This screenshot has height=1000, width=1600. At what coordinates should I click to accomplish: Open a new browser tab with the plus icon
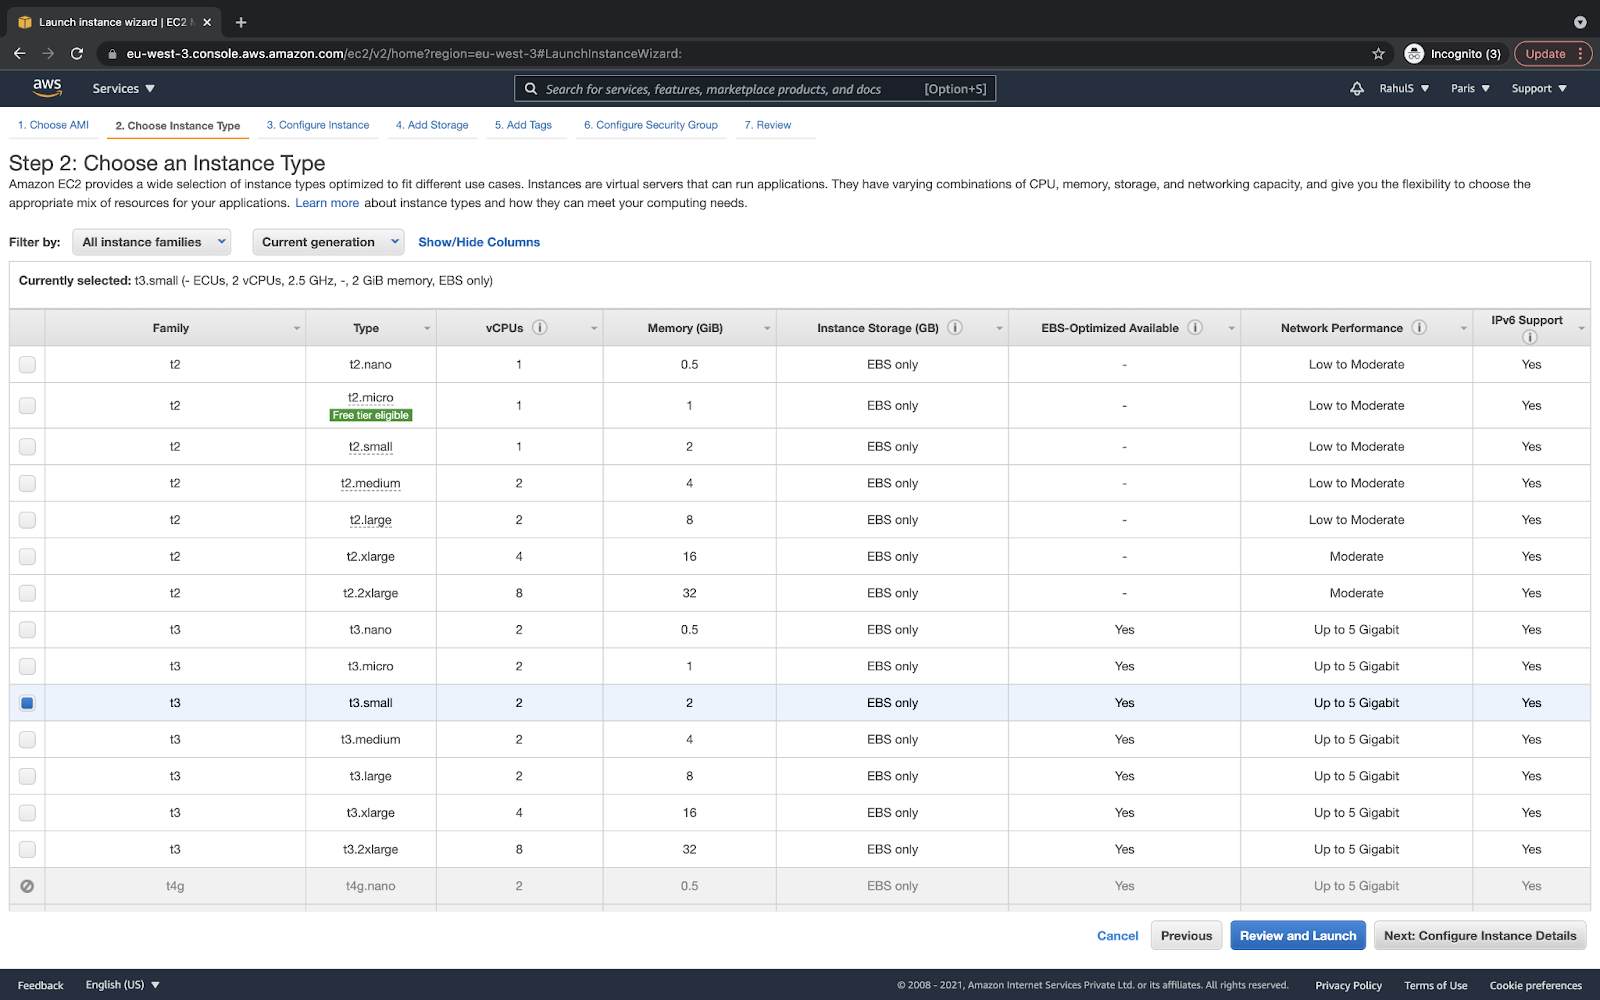point(241,22)
